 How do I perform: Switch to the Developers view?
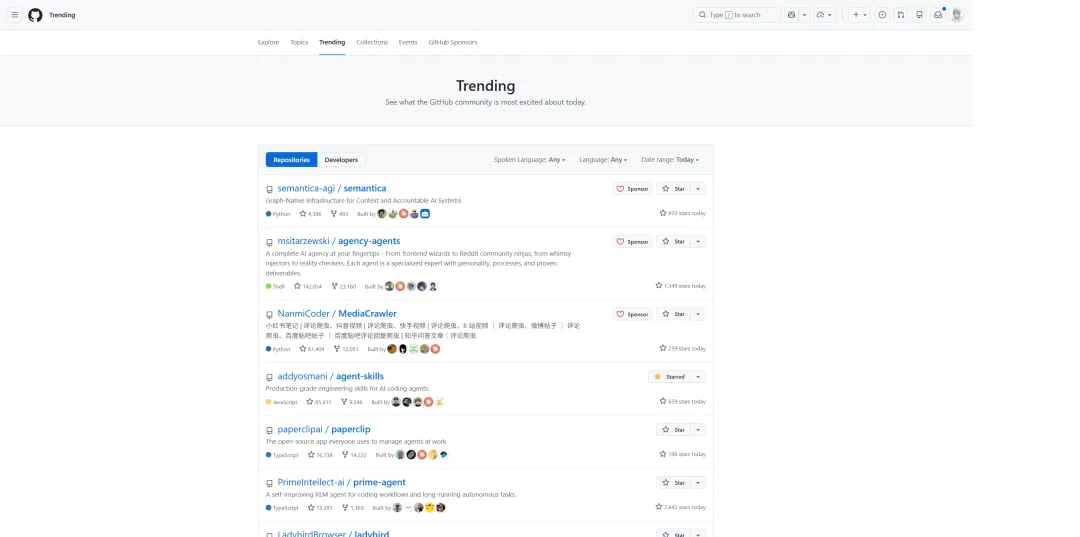(341, 160)
